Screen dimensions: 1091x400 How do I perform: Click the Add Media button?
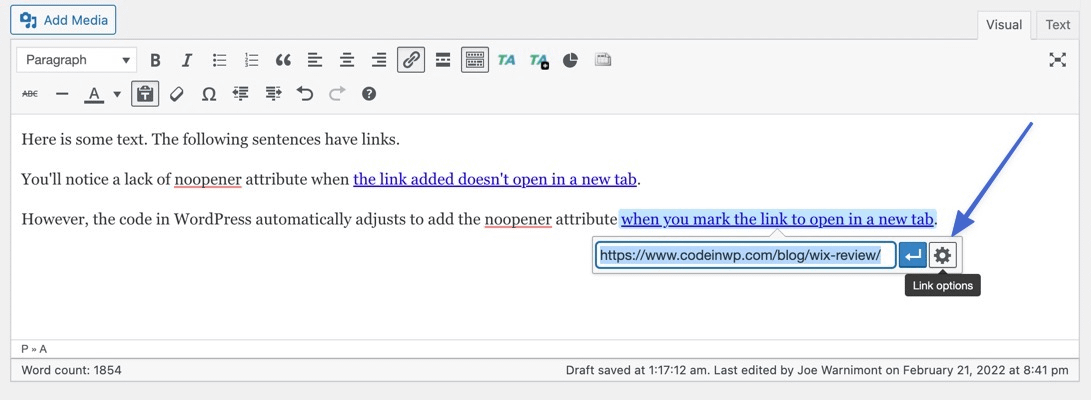tap(63, 20)
